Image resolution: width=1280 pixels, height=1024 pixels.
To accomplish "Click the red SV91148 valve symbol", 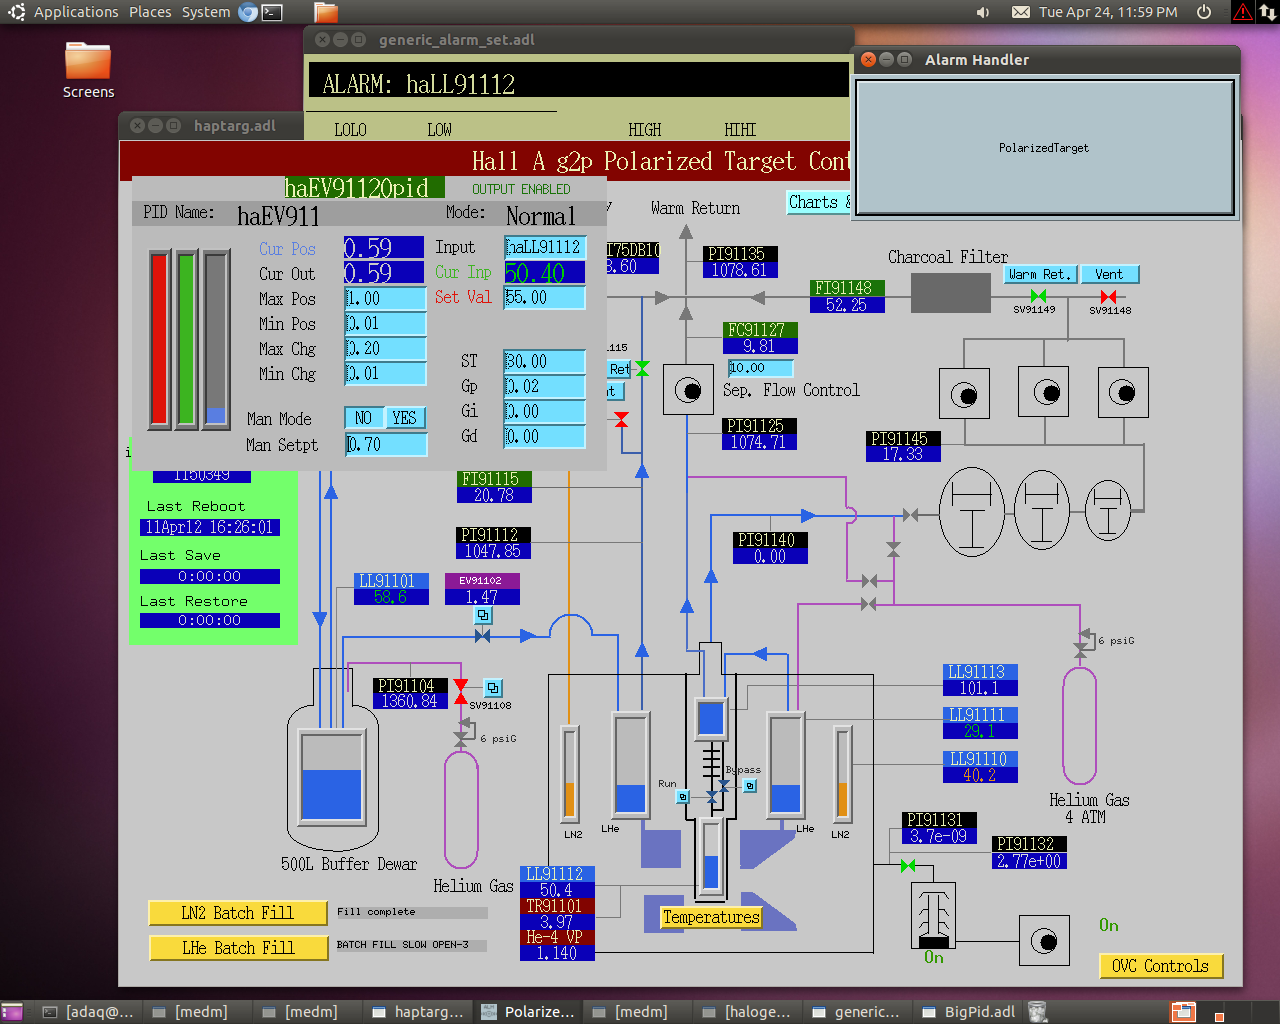I will pos(1108,297).
